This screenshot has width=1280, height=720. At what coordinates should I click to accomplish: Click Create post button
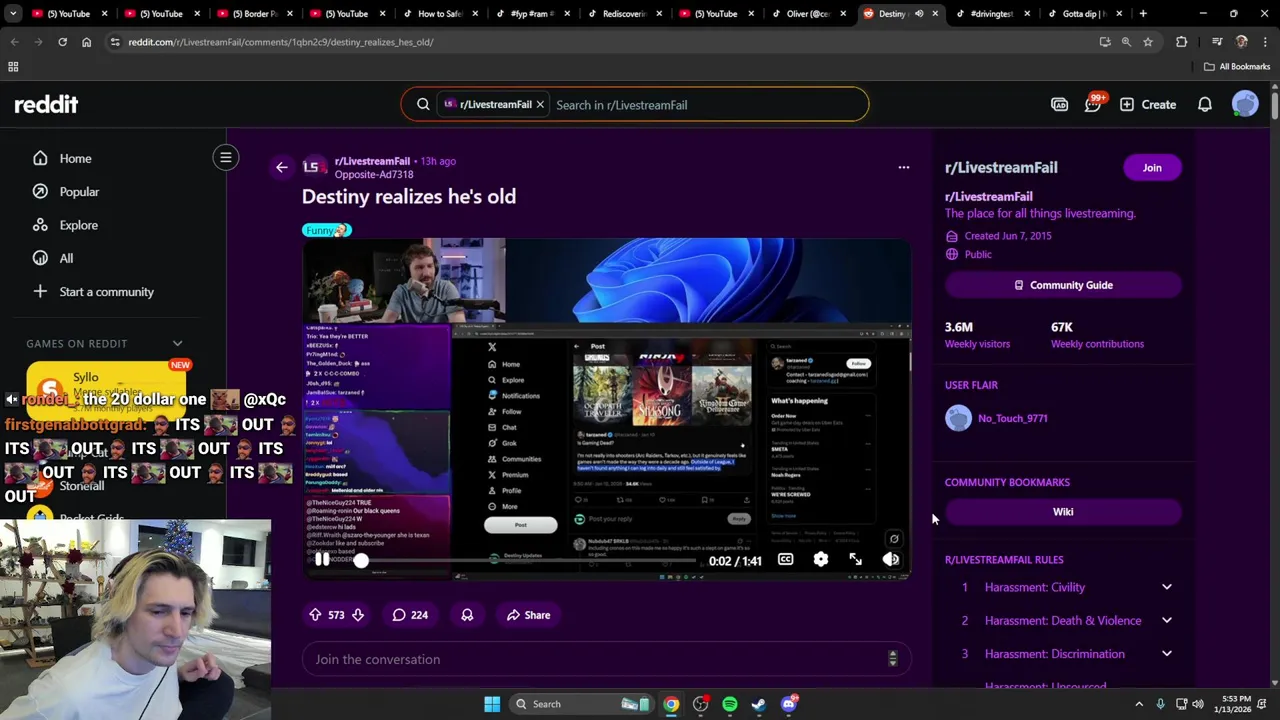pyautogui.click(x=1148, y=105)
